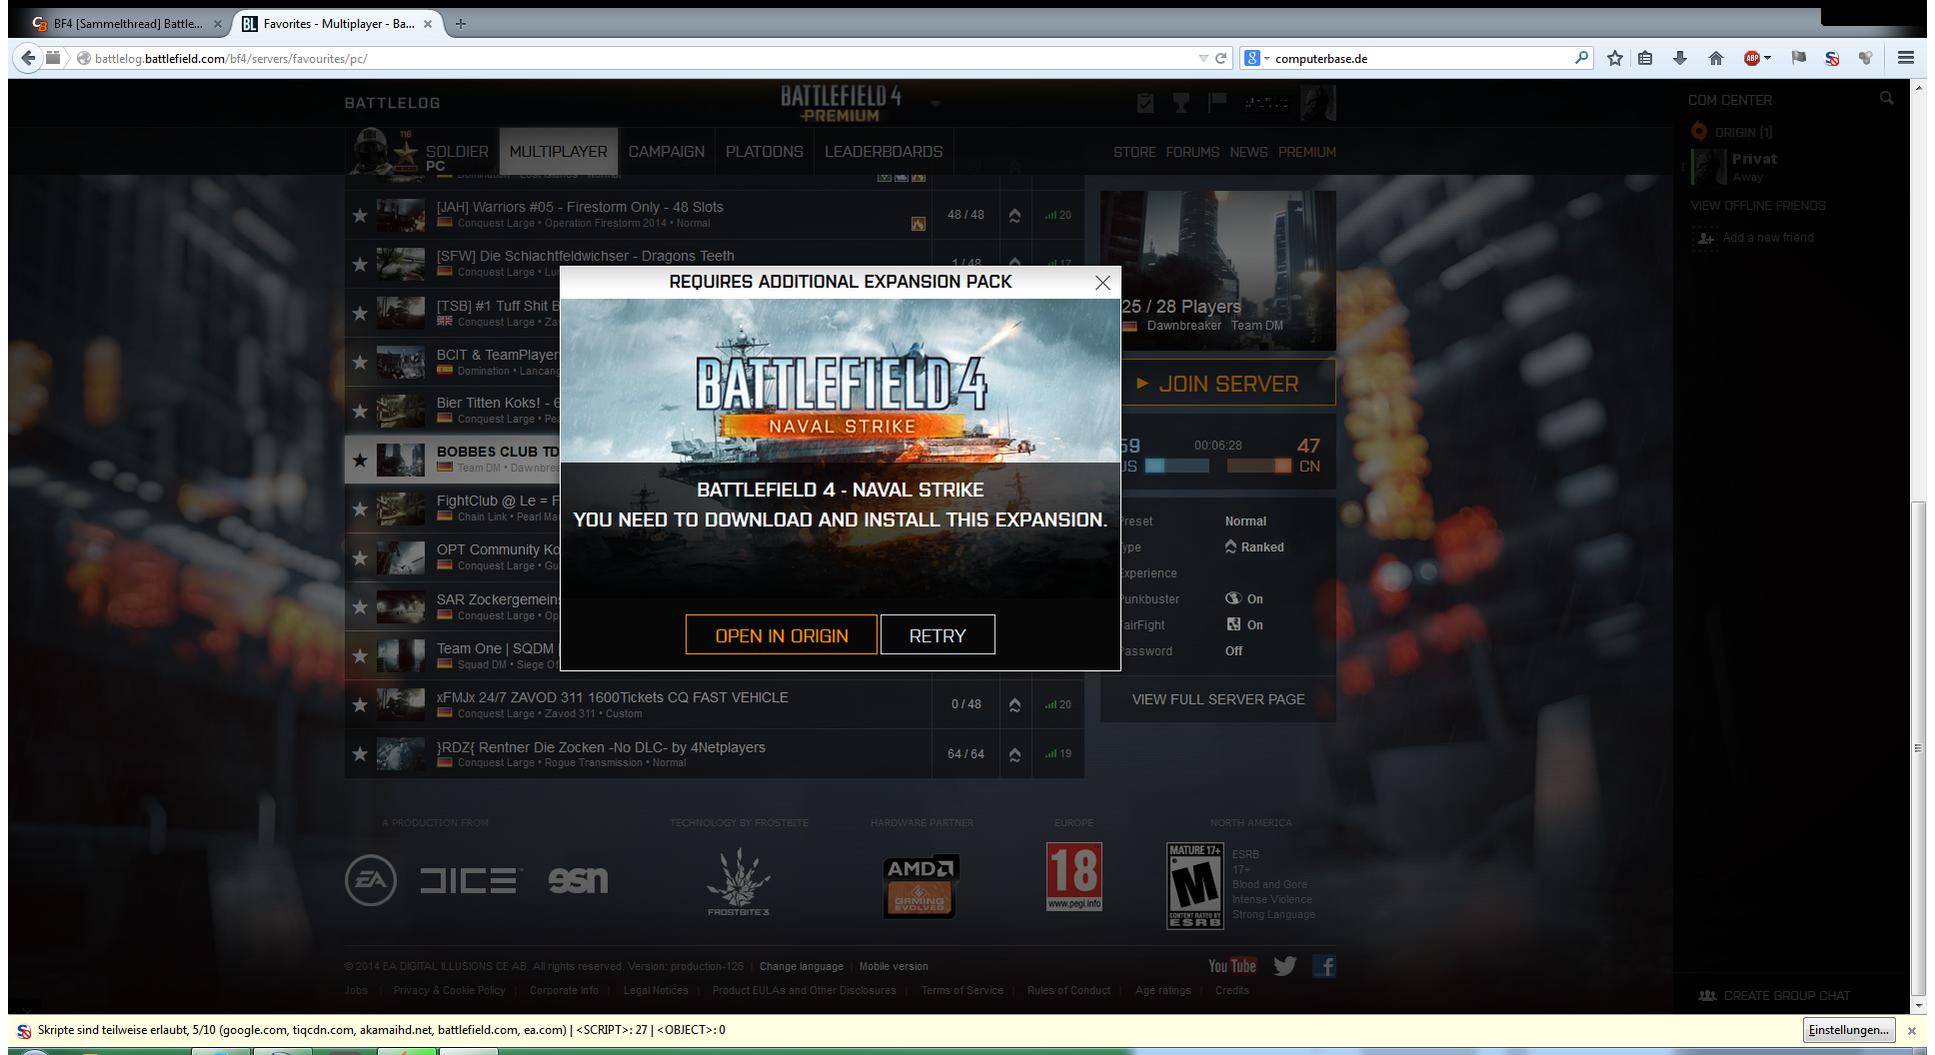Reload the page with the refresh icon
Viewport: 1935px width, 1055px height.
coord(1220,58)
